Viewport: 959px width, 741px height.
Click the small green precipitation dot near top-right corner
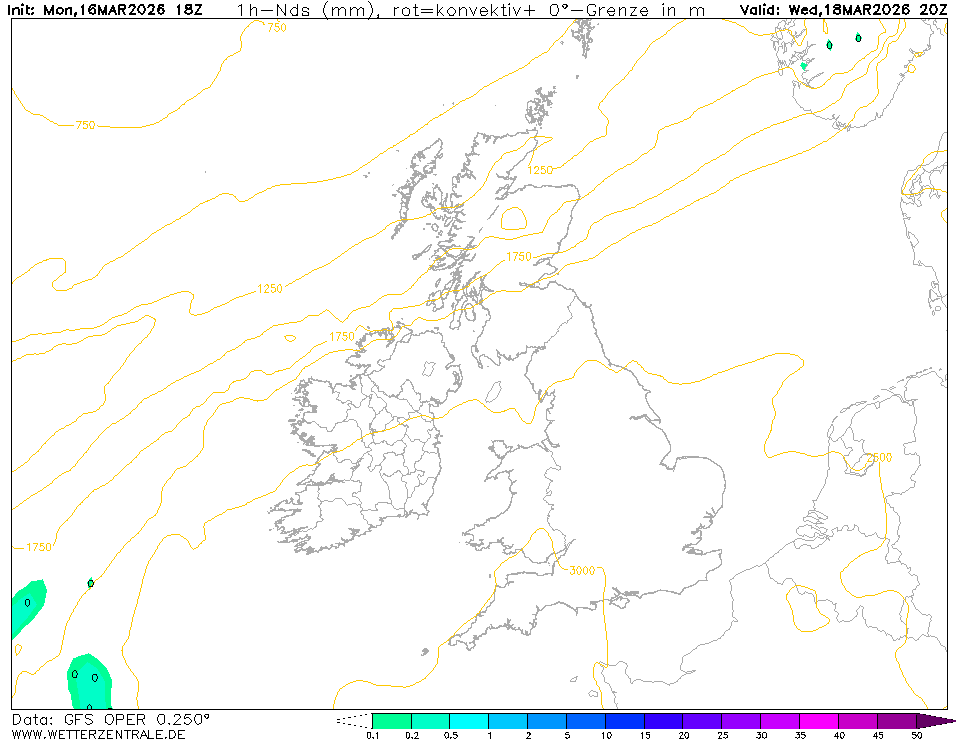pos(858,38)
